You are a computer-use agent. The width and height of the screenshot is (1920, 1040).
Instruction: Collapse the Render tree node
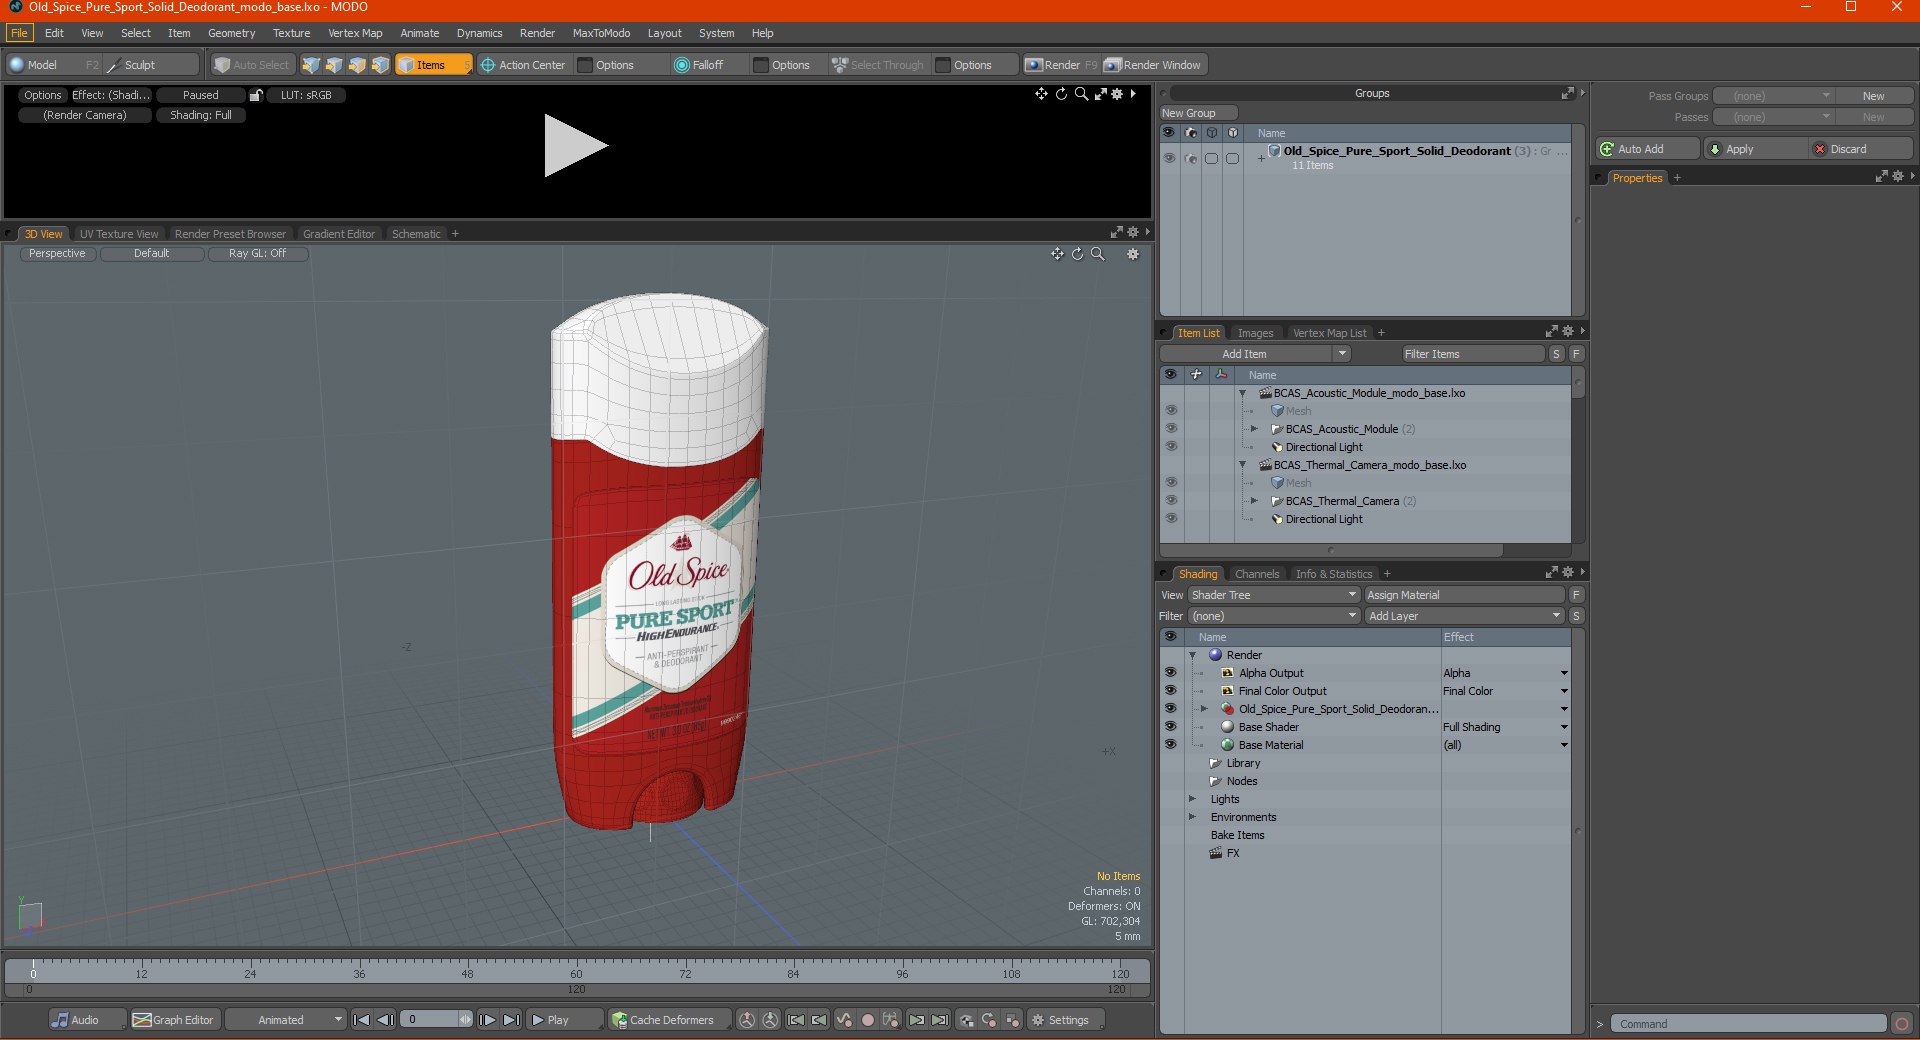1192,655
